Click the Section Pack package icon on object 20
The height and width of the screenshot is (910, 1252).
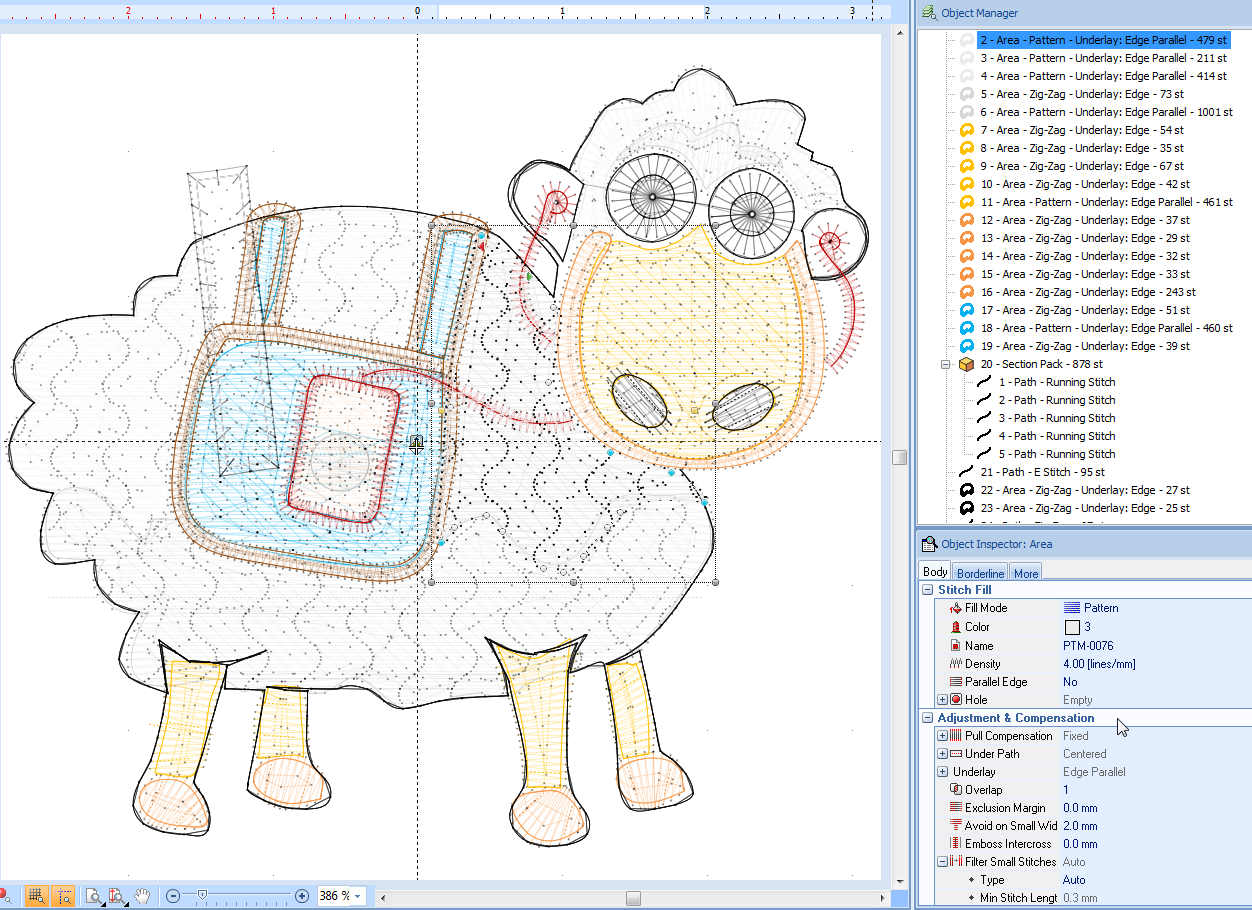(965, 364)
